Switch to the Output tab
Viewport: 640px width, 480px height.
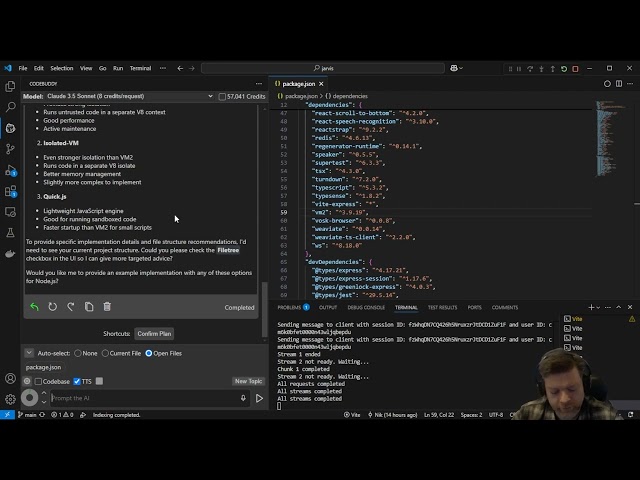pos(328,307)
